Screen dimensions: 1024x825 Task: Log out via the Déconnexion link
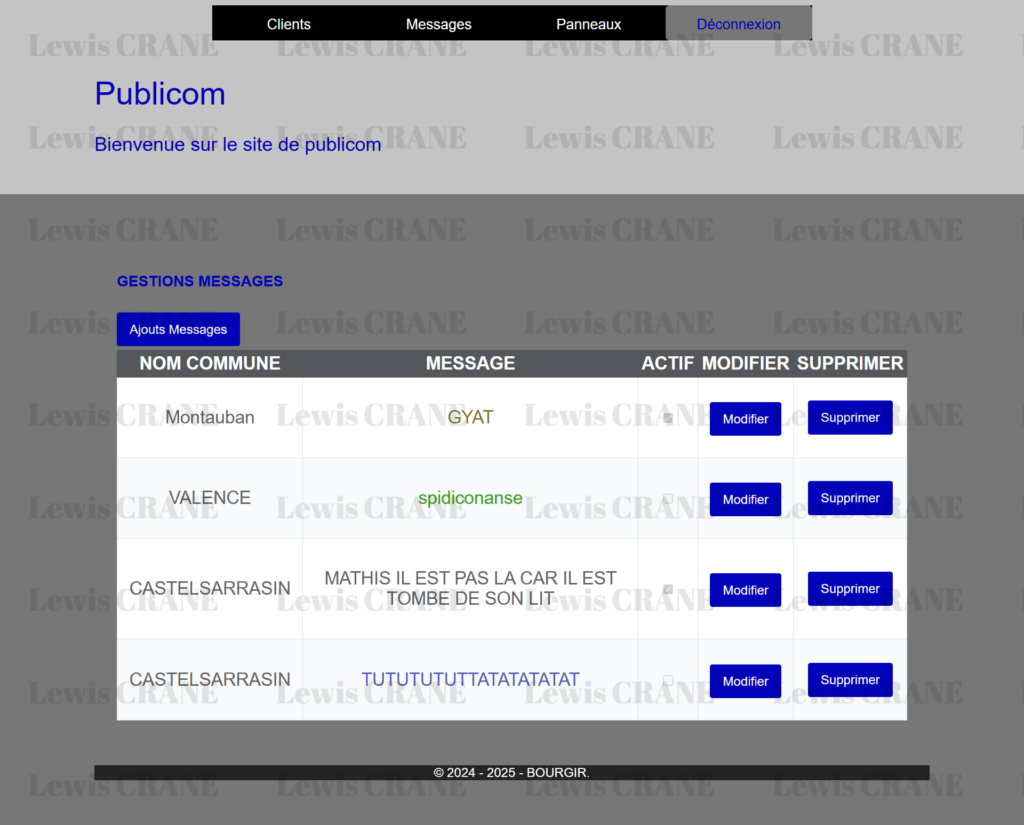tap(739, 24)
